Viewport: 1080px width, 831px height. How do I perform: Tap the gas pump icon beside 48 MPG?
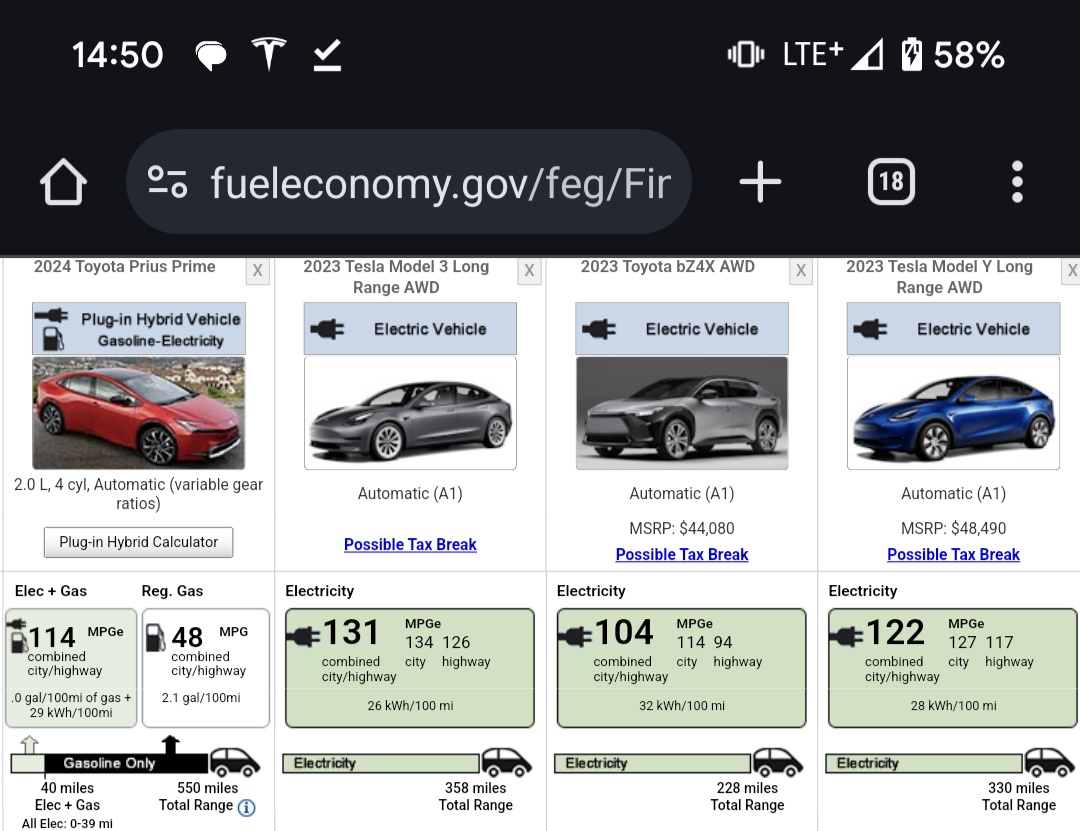[x=155, y=637]
